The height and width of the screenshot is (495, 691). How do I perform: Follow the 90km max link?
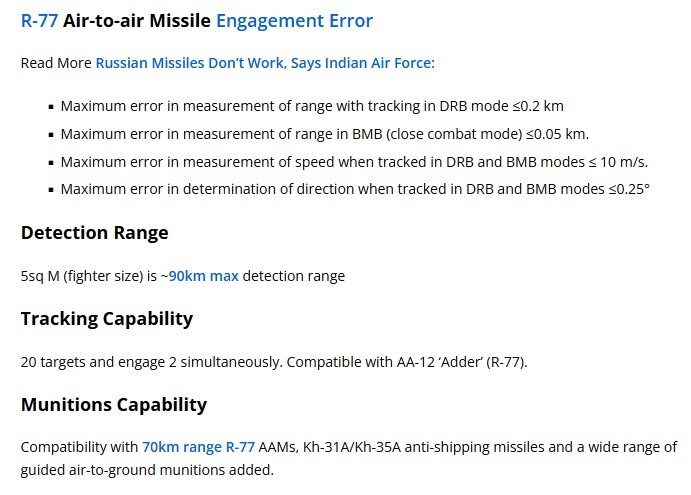coord(204,276)
